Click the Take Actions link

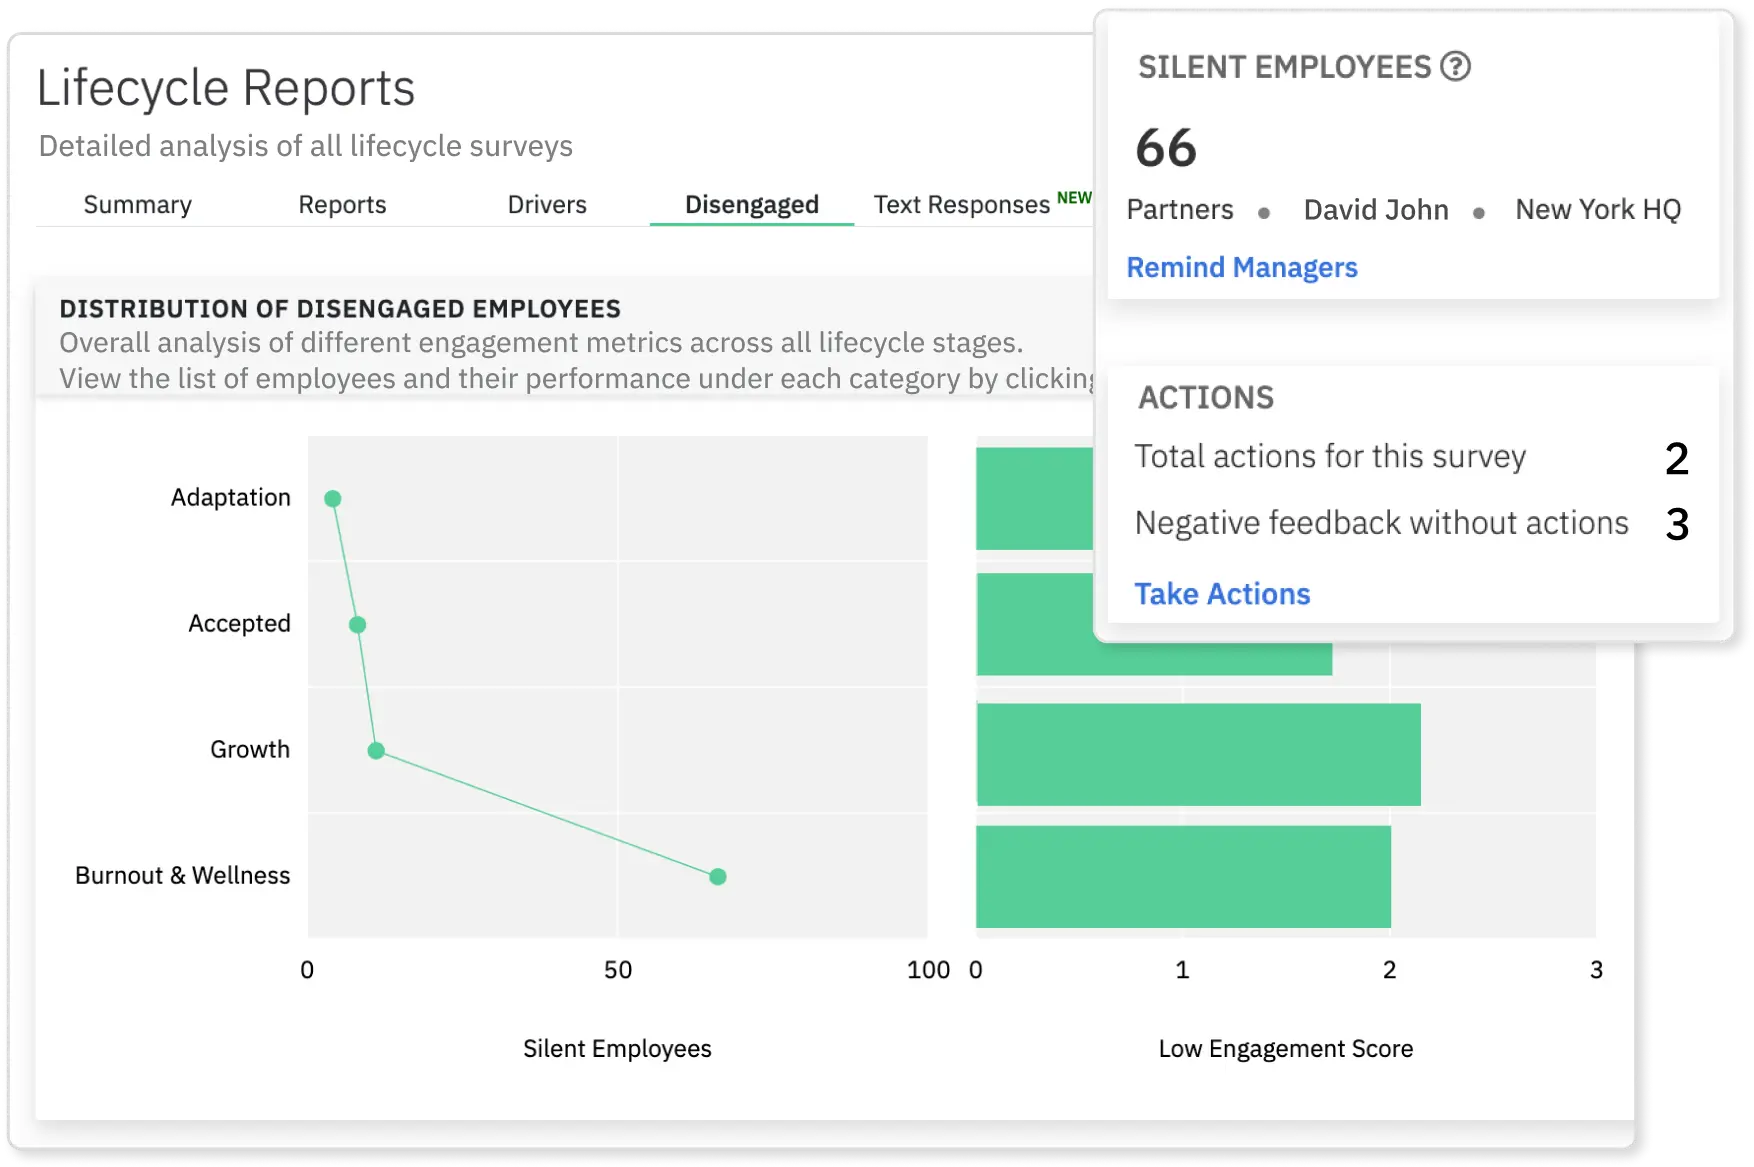[1222, 593]
